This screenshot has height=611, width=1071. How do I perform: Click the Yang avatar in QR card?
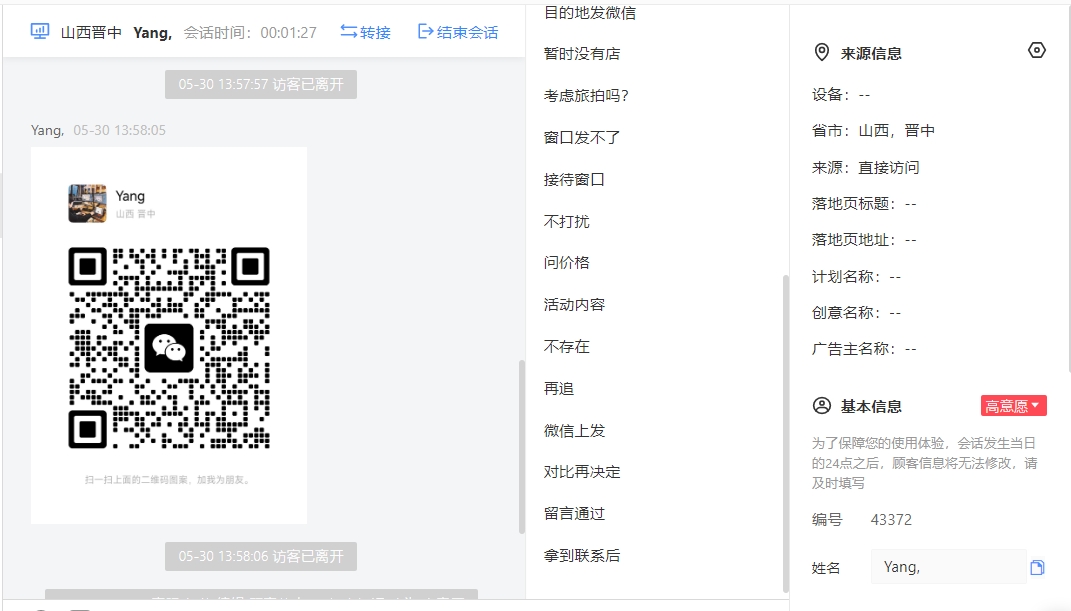tap(87, 203)
